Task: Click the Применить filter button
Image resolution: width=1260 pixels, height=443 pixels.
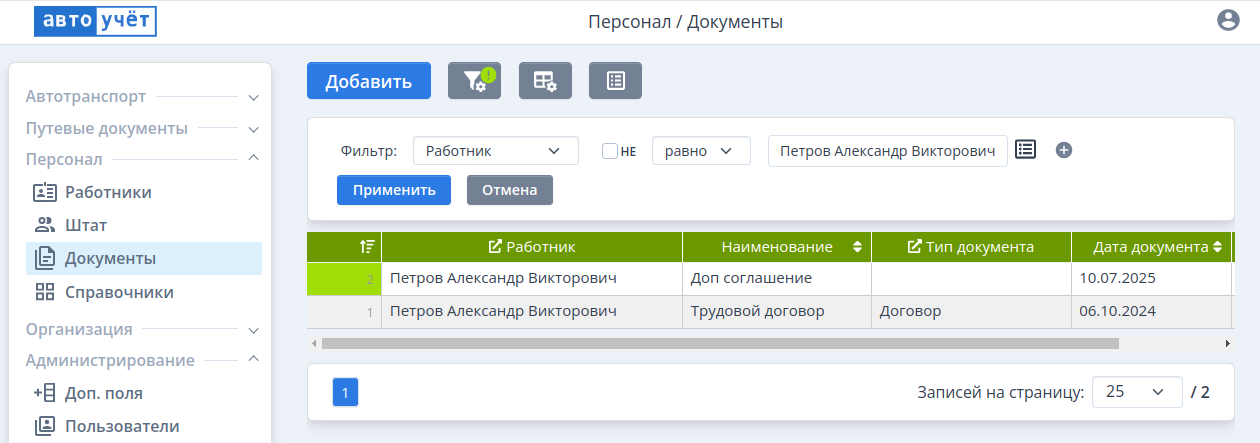Action: [394, 190]
